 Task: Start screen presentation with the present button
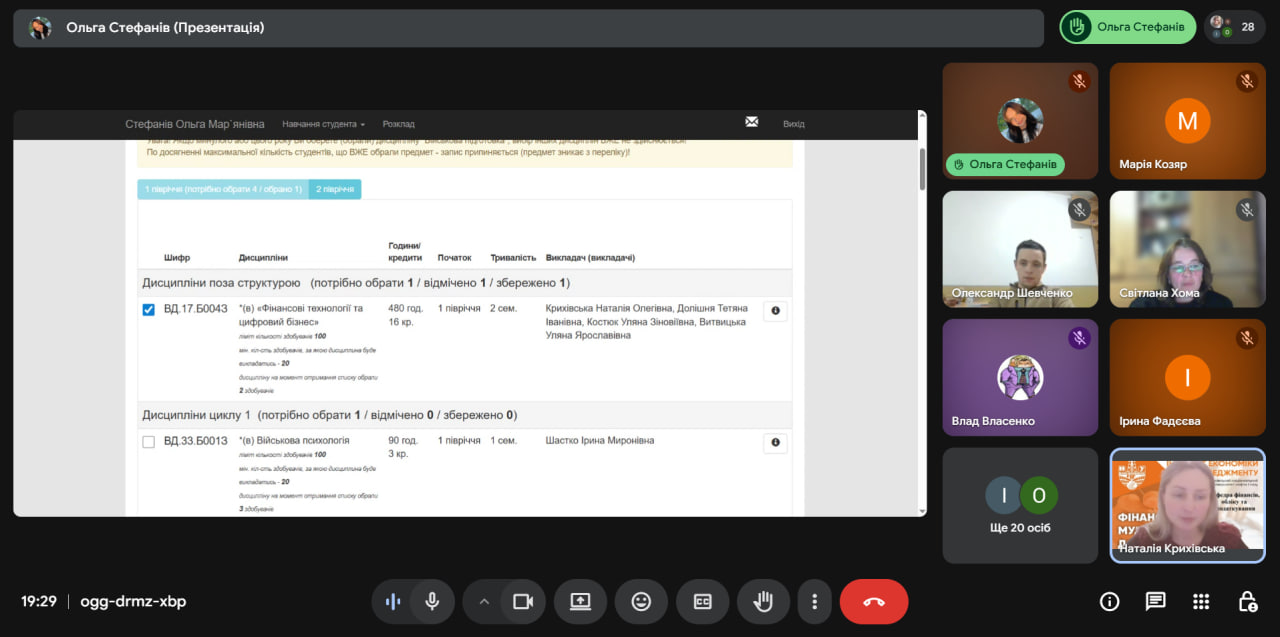click(580, 602)
